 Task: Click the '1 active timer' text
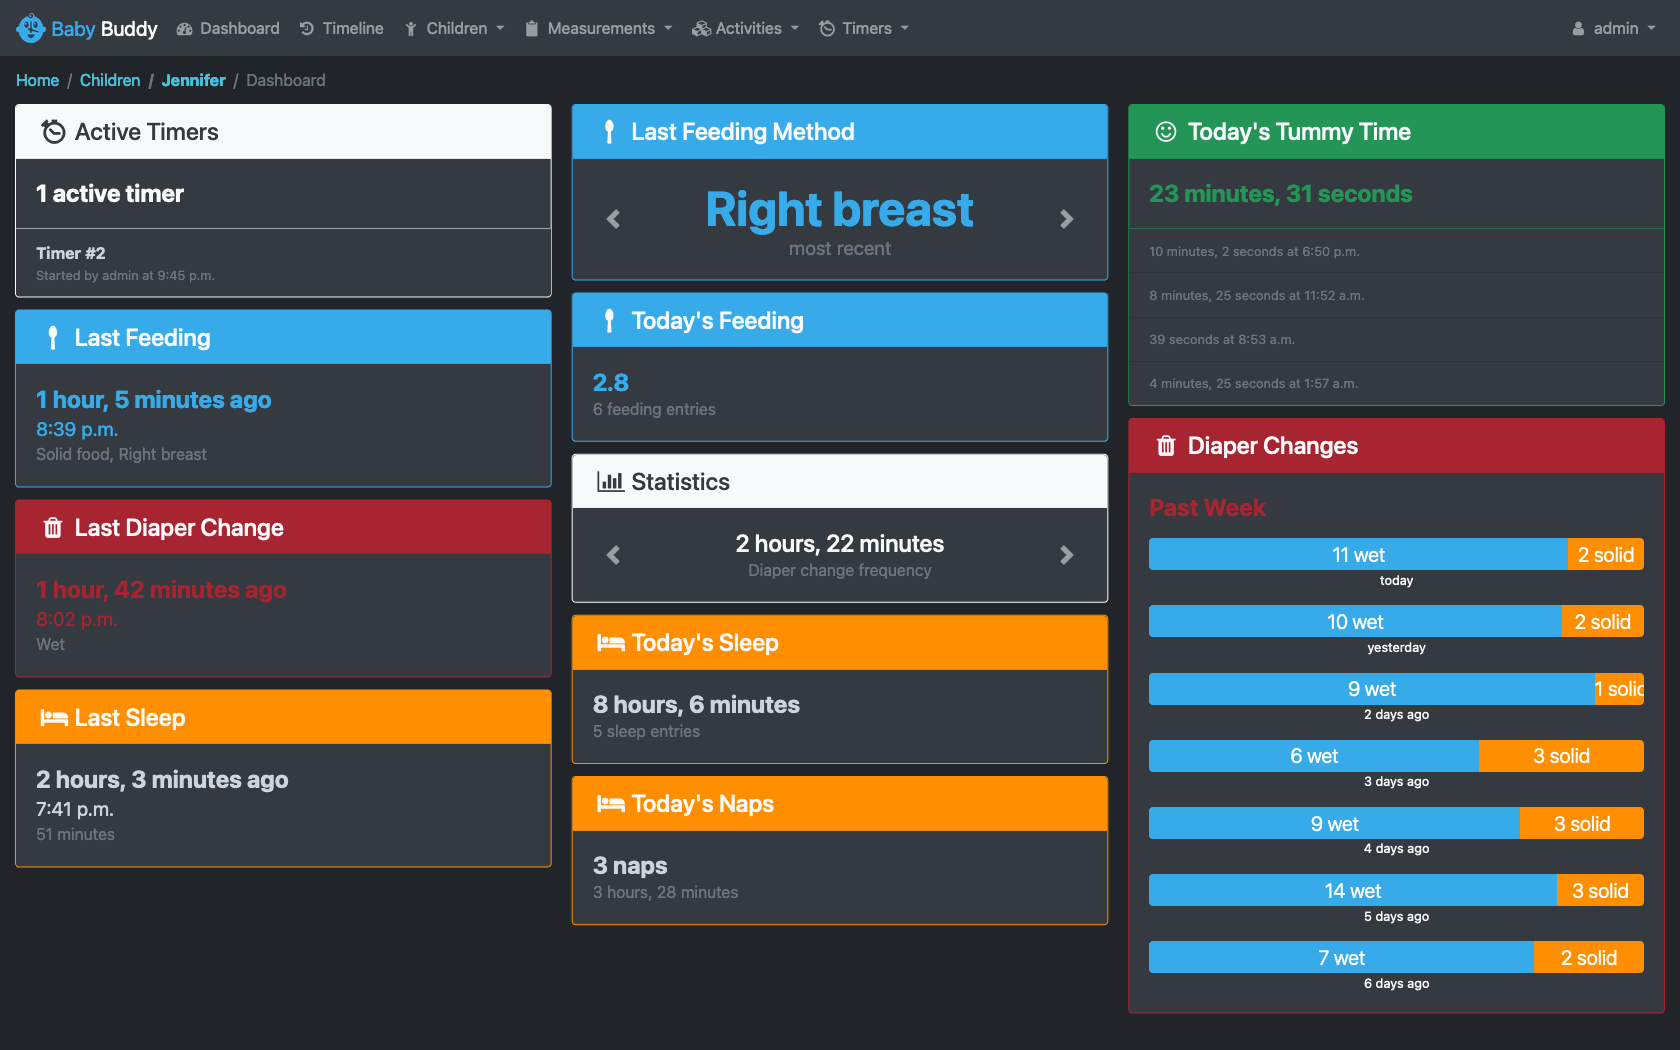110,194
